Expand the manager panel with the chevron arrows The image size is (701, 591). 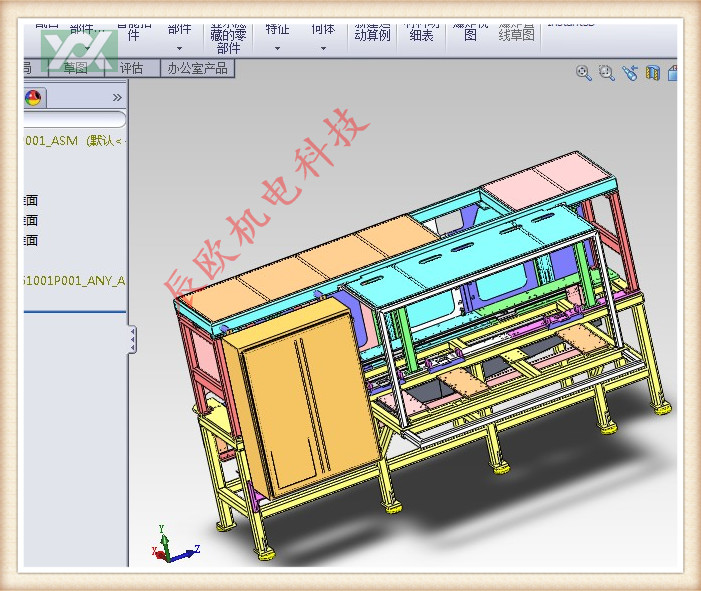point(117,97)
